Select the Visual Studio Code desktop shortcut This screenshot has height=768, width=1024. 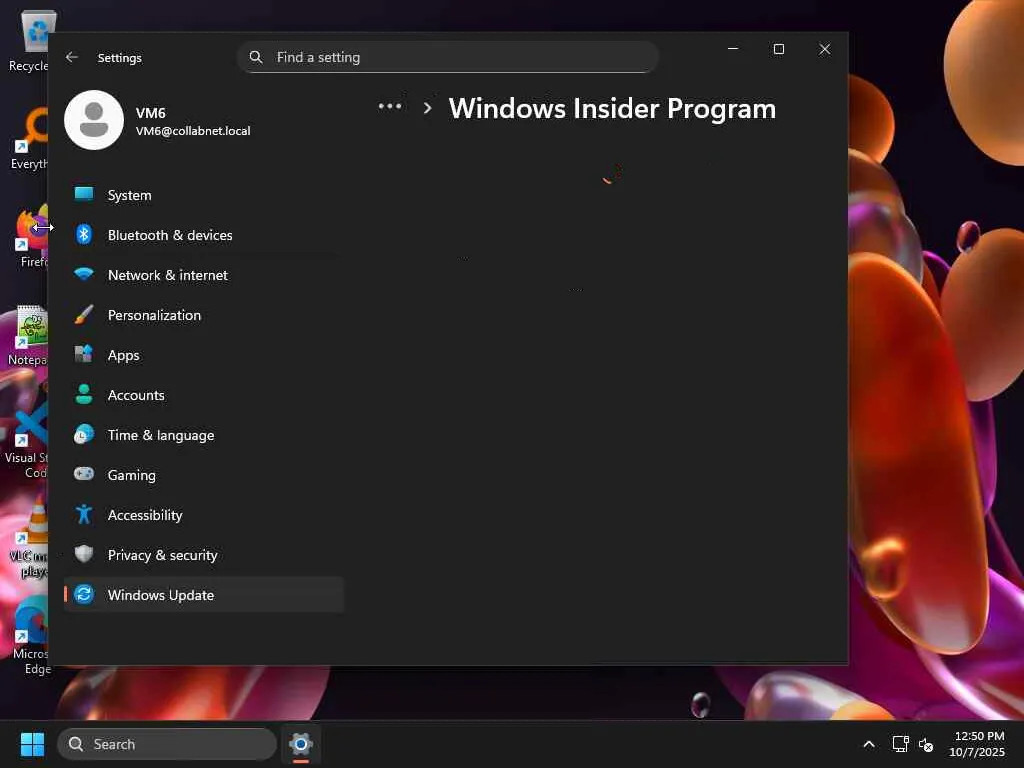coord(26,440)
